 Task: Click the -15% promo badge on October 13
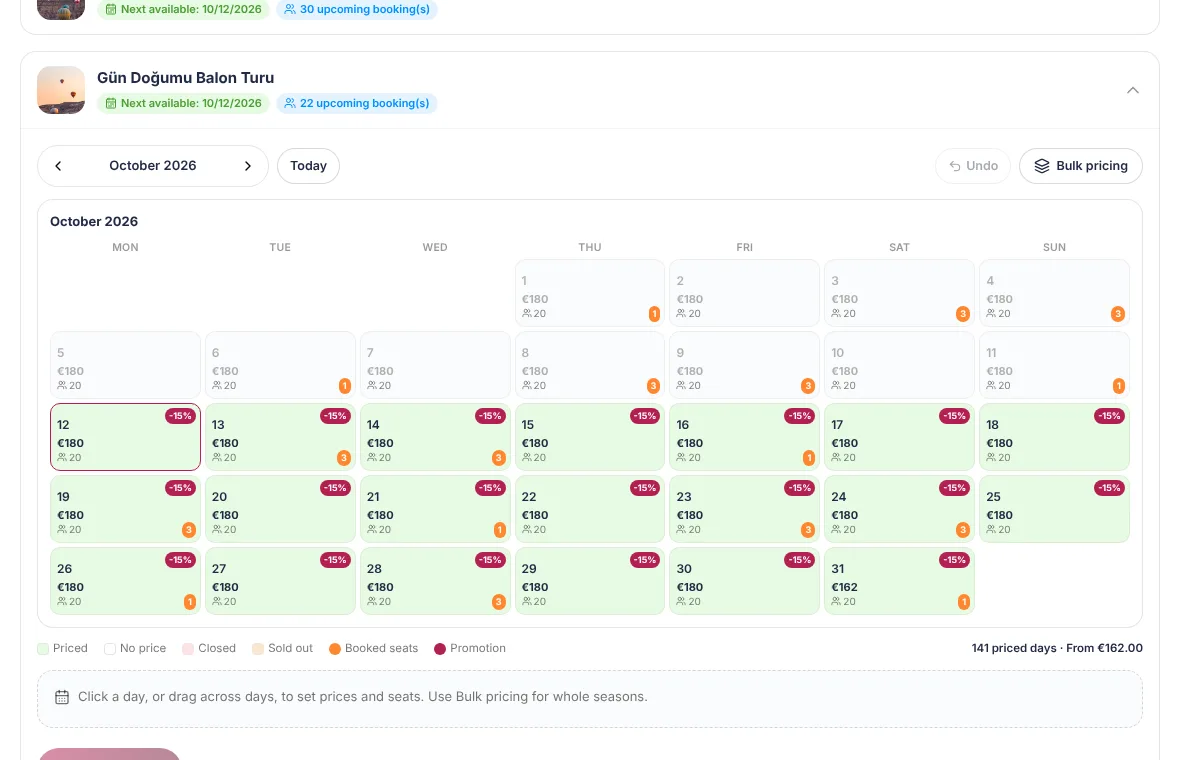pos(336,416)
